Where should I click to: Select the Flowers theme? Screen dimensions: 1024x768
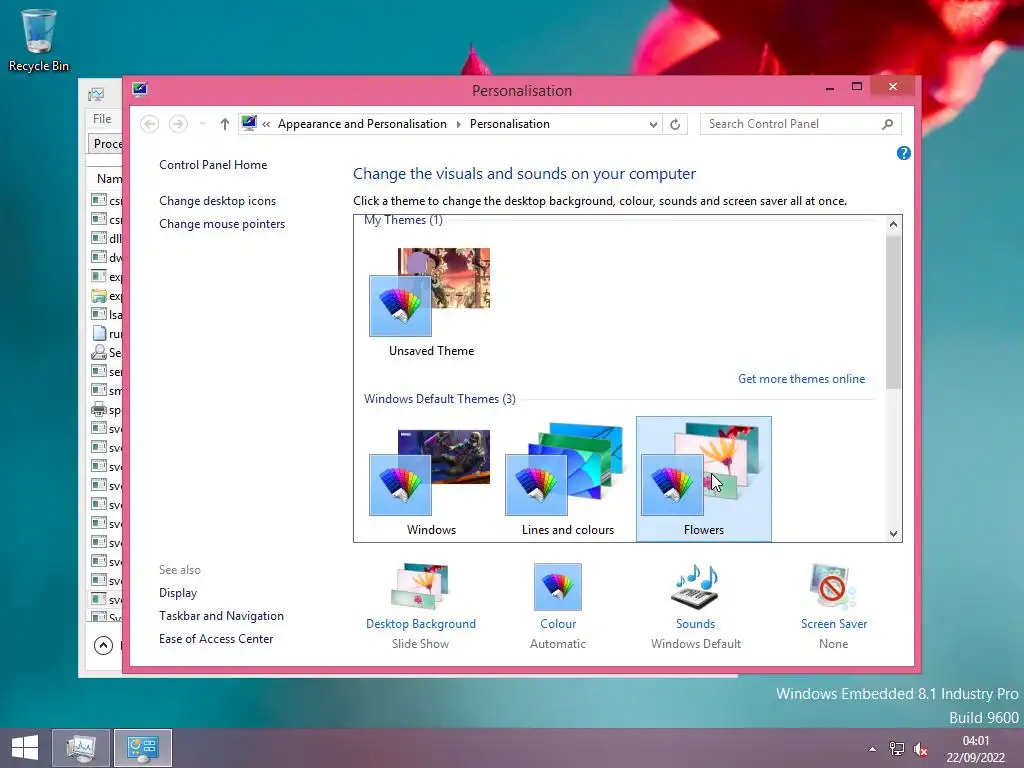703,479
